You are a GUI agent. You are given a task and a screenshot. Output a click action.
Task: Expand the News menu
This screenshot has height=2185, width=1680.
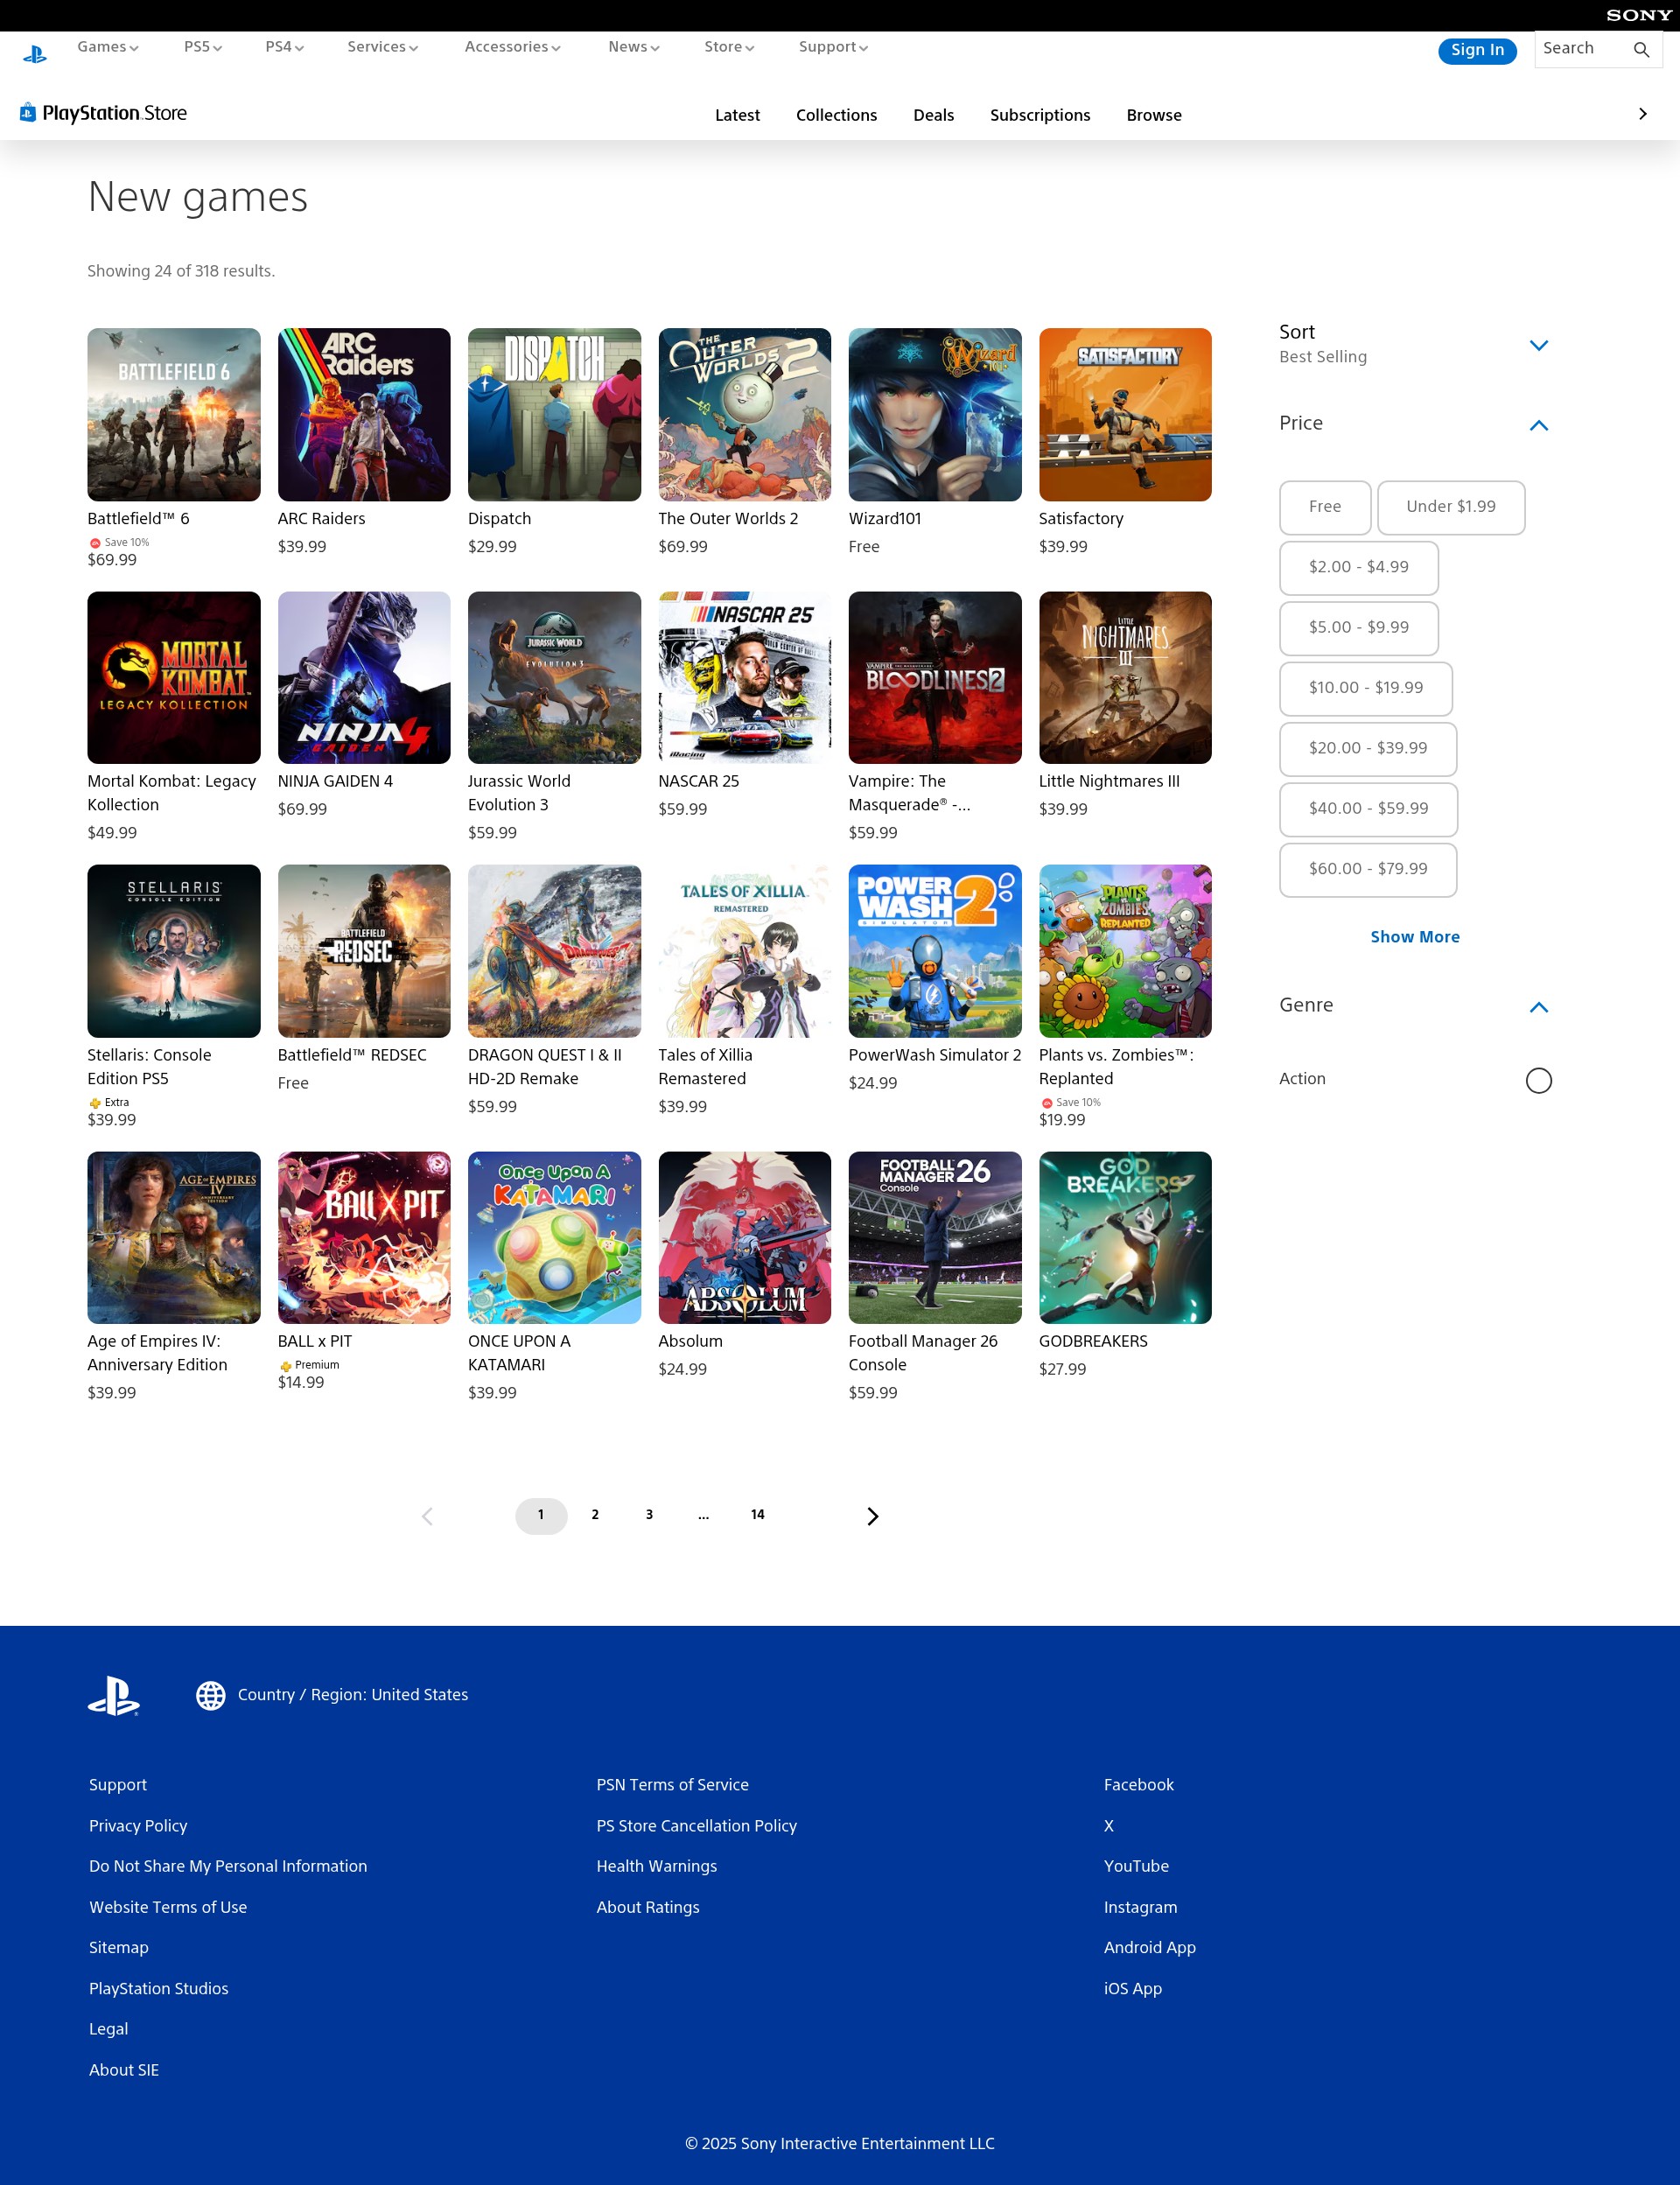pos(634,47)
